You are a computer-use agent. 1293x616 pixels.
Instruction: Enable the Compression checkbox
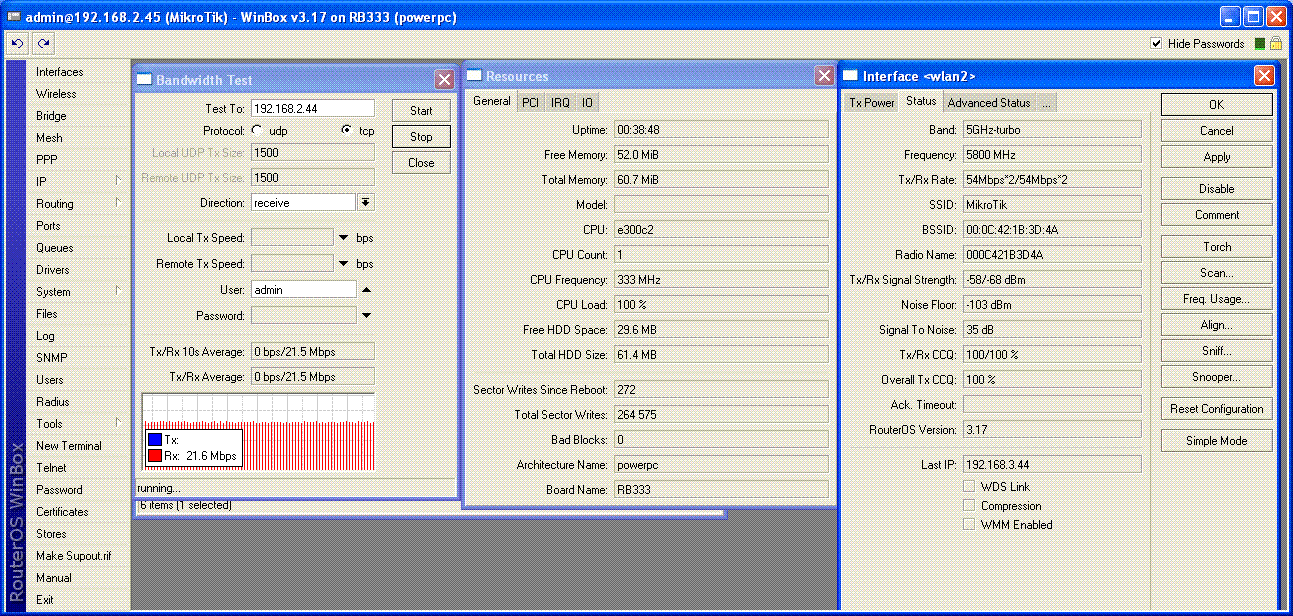(969, 505)
